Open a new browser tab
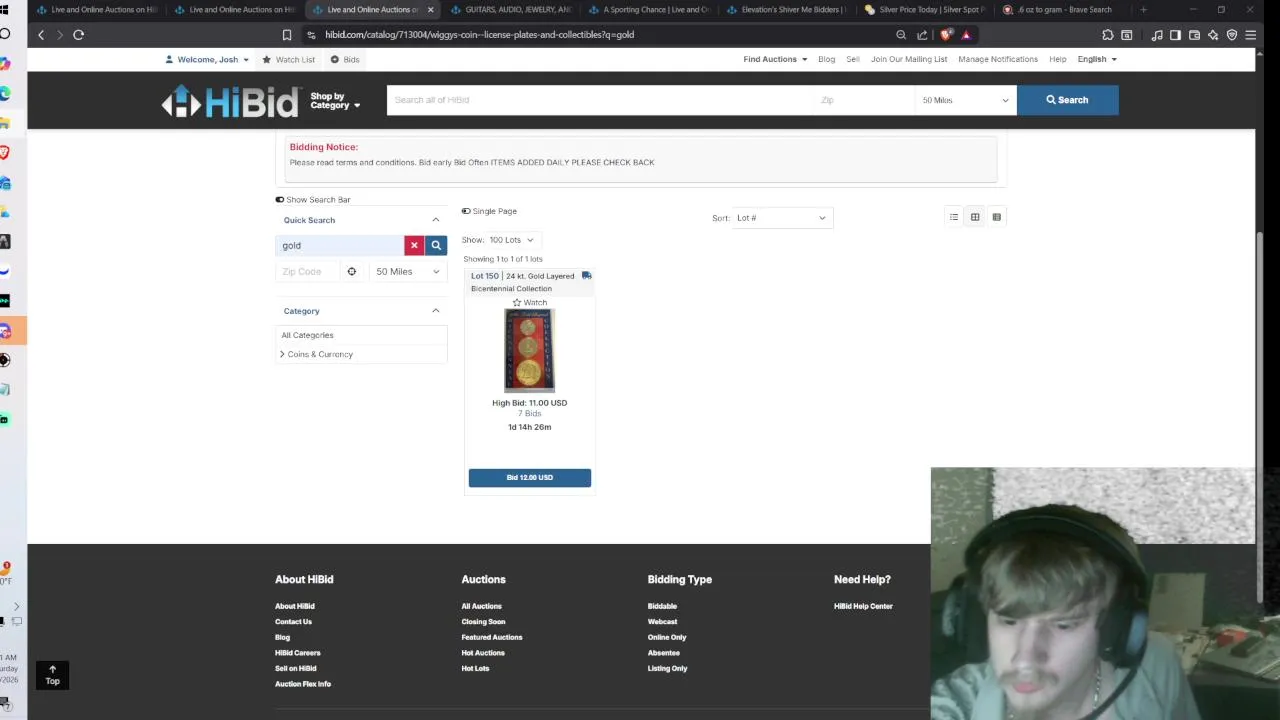The width and height of the screenshot is (1280, 720). pyautogui.click(x=1143, y=9)
